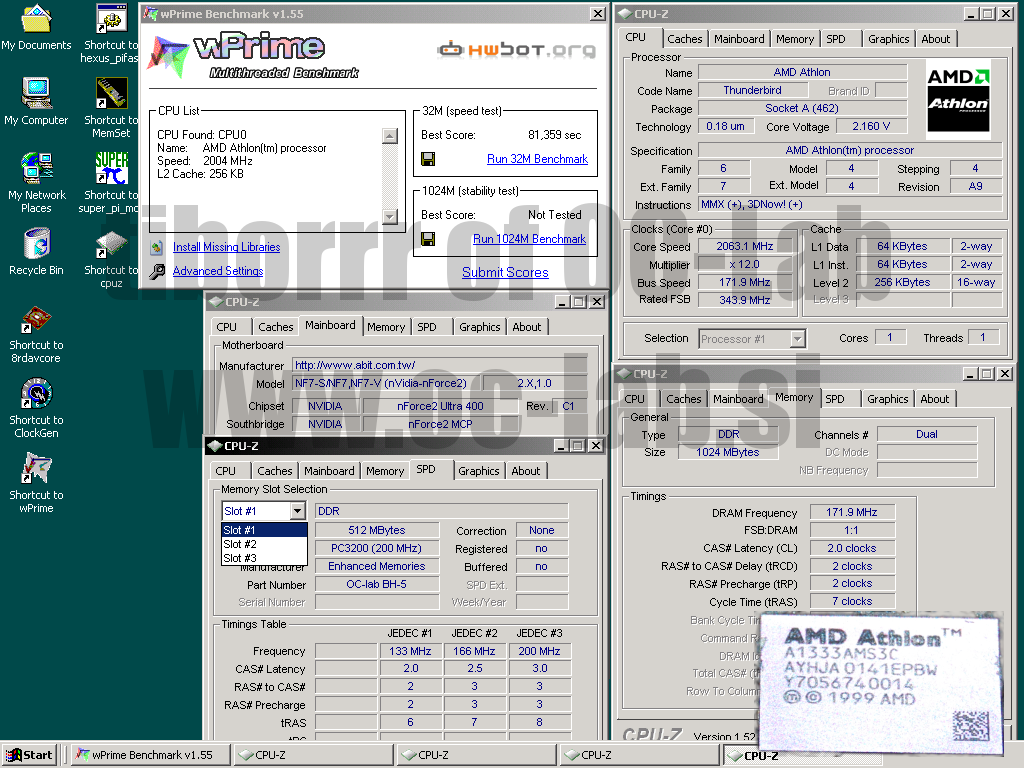The height and width of the screenshot is (768, 1024).
Task: Open Graphics tab in SPD CPU-Z window
Action: 479,471
